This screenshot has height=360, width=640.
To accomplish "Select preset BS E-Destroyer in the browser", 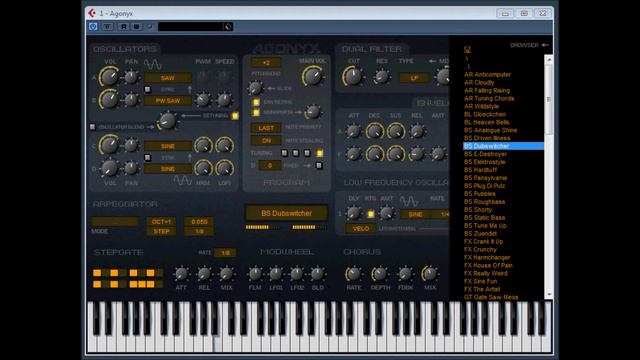I will [485, 154].
